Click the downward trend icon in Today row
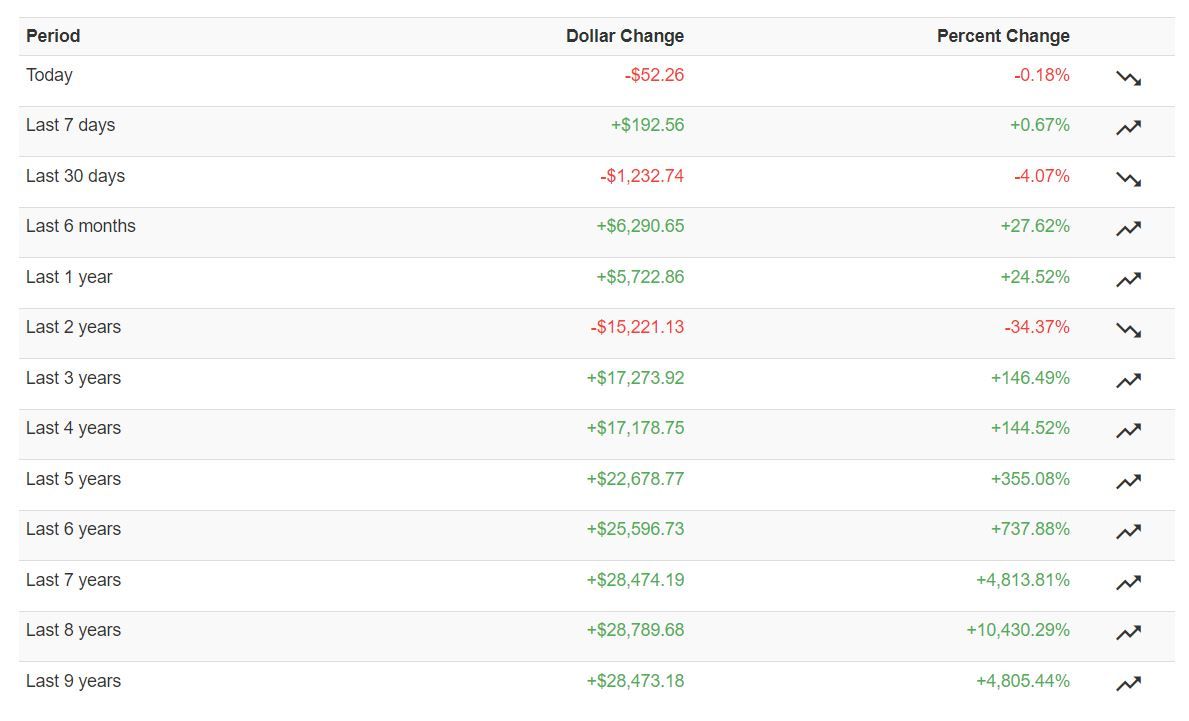1189x721 pixels. pyautogui.click(x=1128, y=78)
